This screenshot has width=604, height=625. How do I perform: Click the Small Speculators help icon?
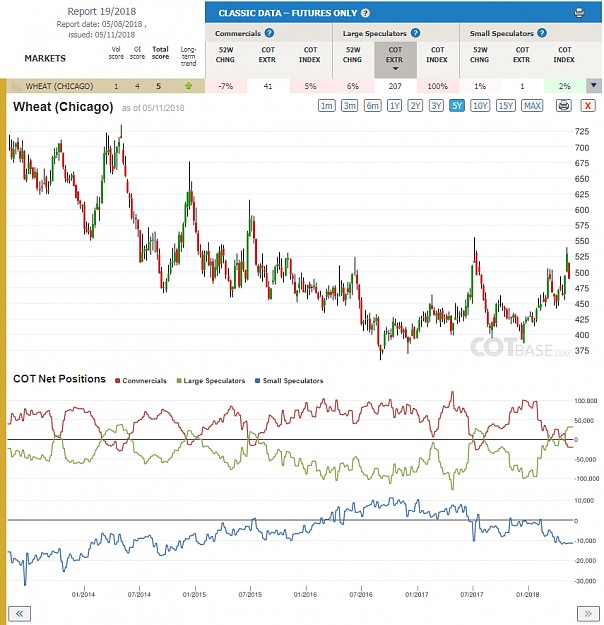click(542, 33)
